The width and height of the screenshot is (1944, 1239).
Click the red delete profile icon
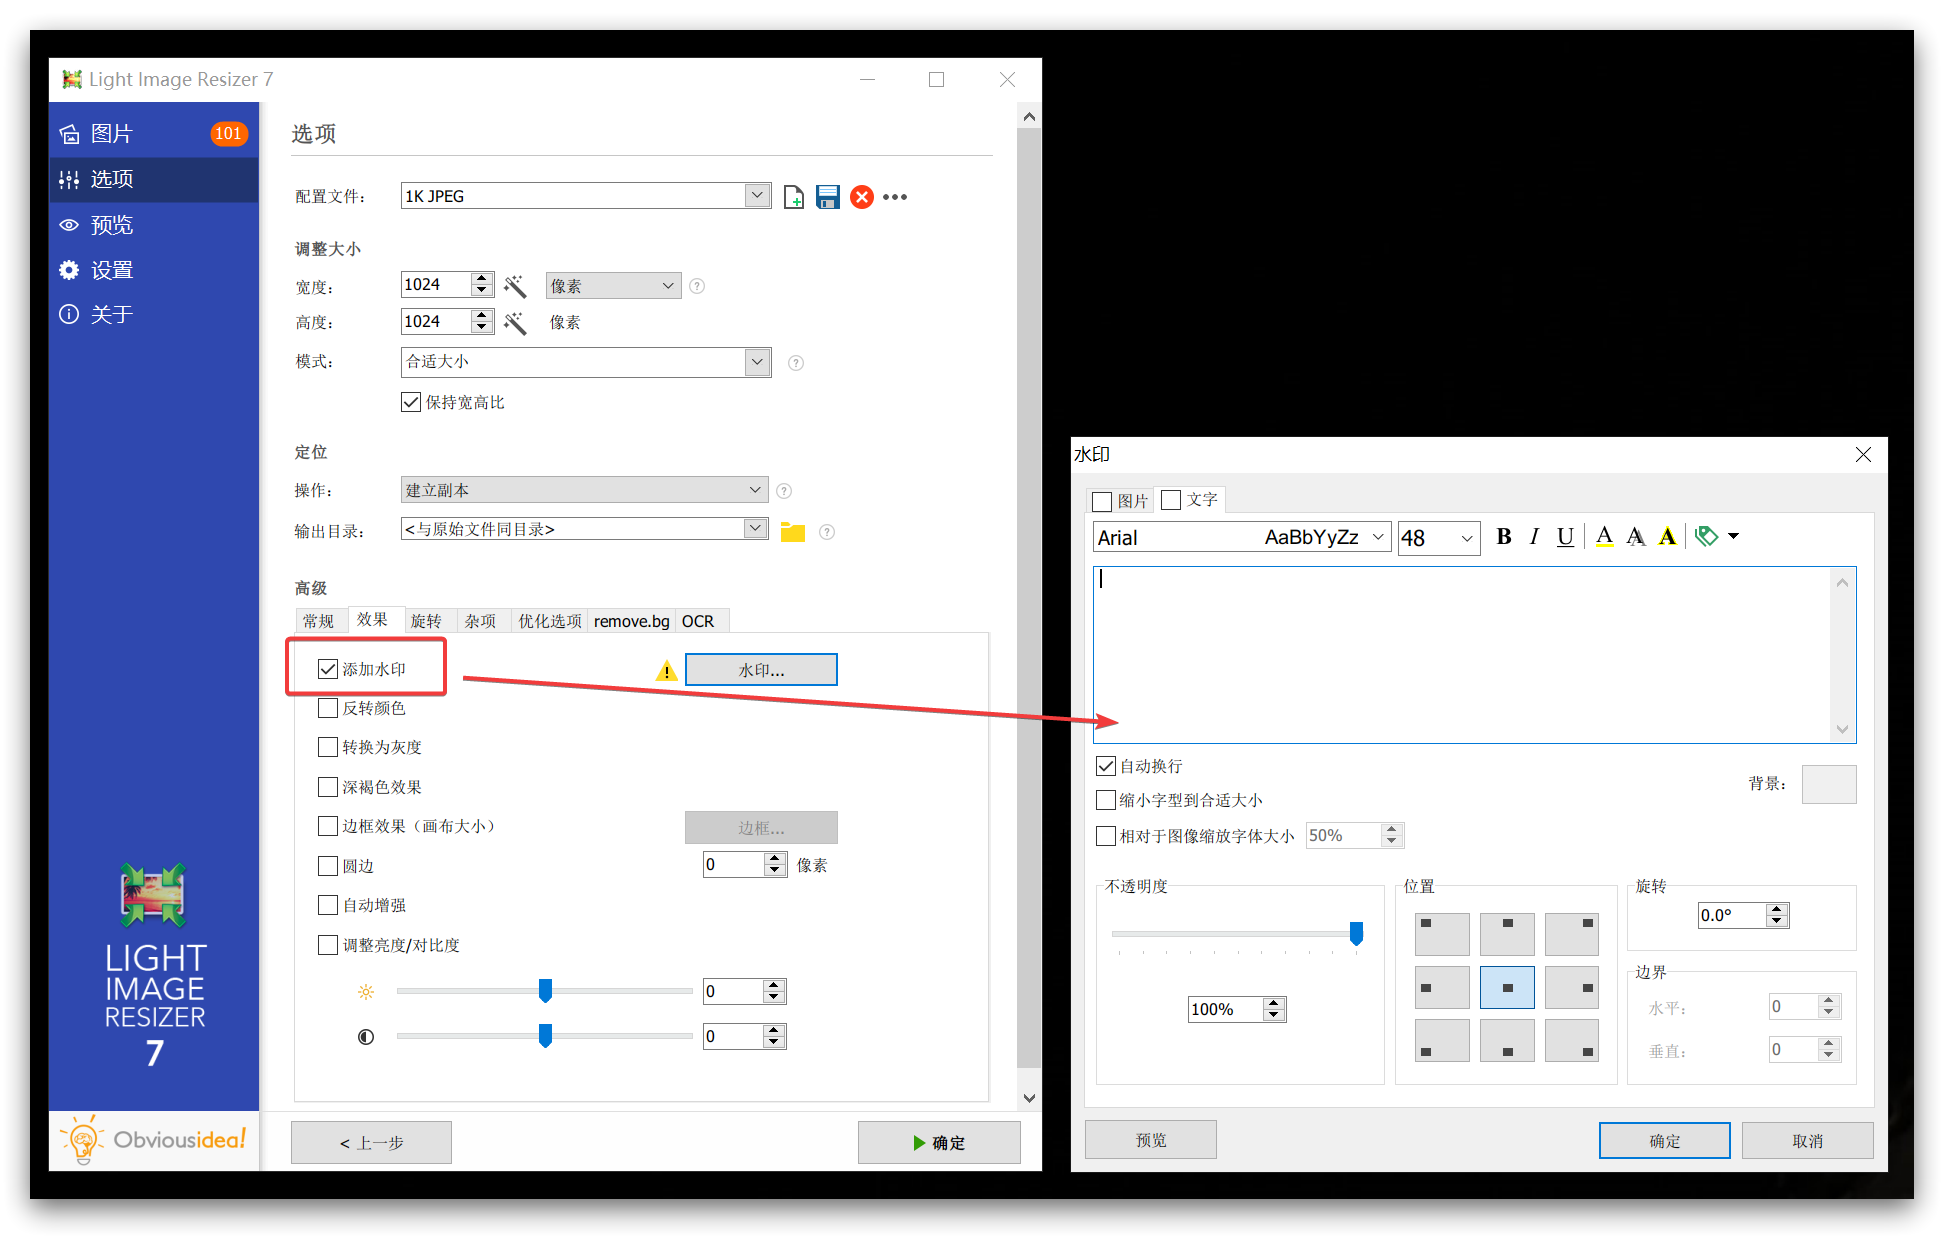point(861,197)
